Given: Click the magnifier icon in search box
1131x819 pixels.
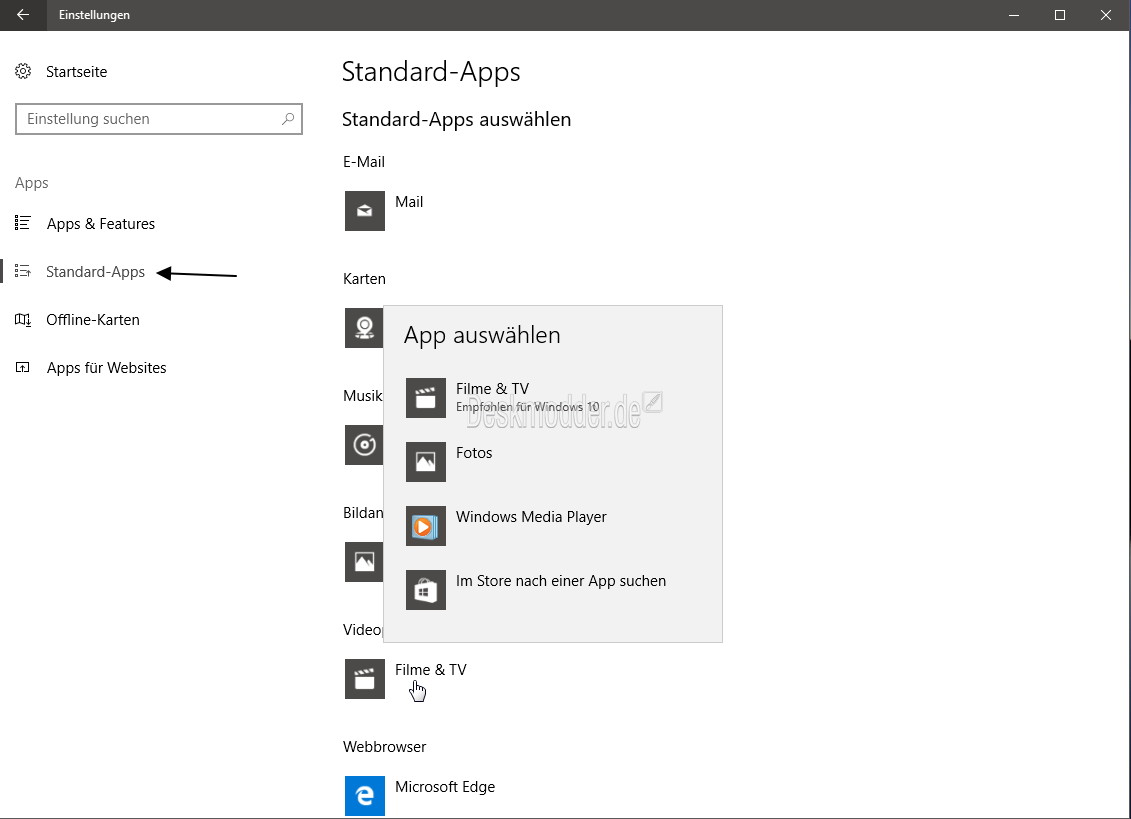Looking at the screenshot, I should click(288, 119).
